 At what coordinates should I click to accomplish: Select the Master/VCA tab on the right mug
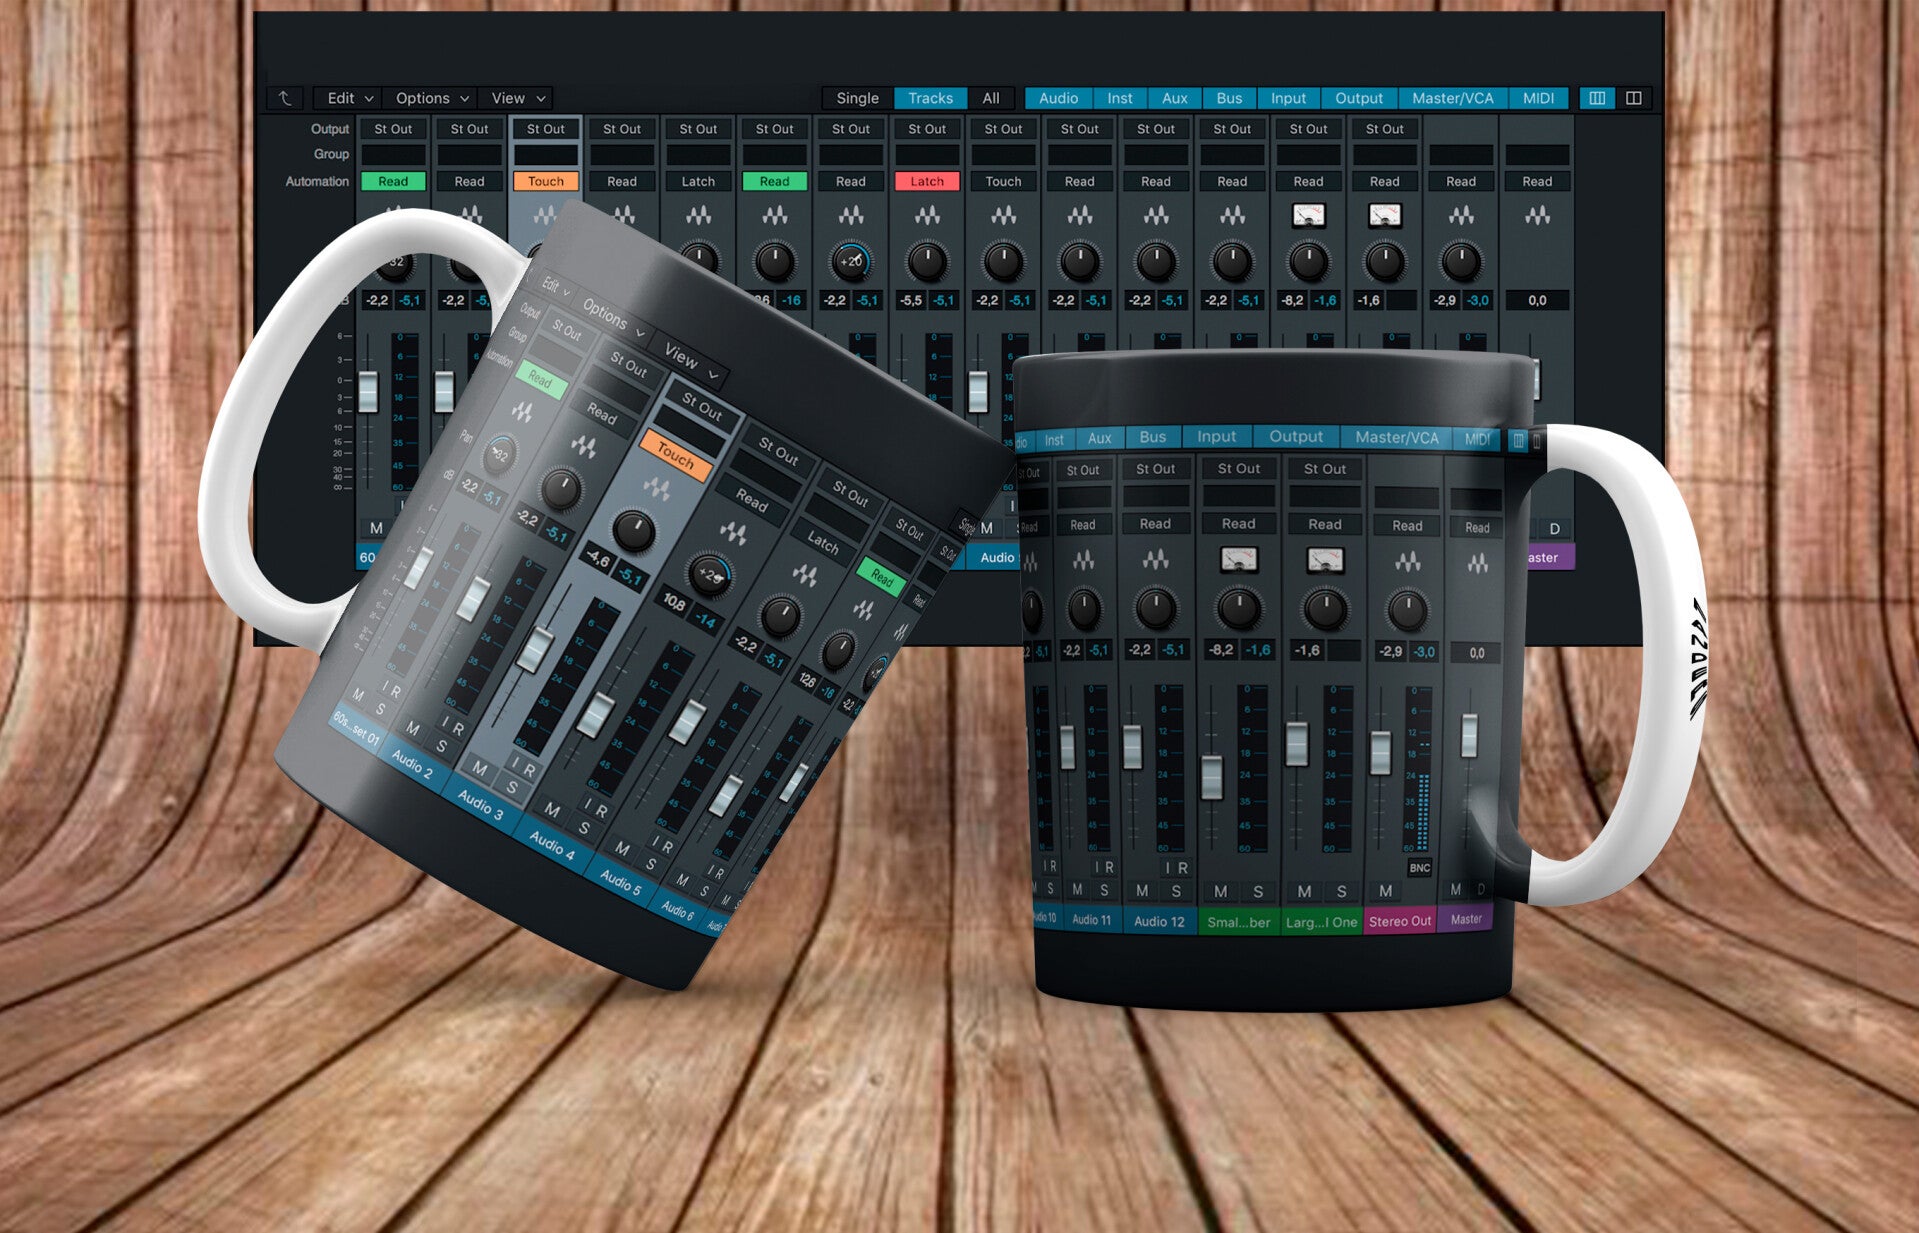click(x=1397, y=438)
